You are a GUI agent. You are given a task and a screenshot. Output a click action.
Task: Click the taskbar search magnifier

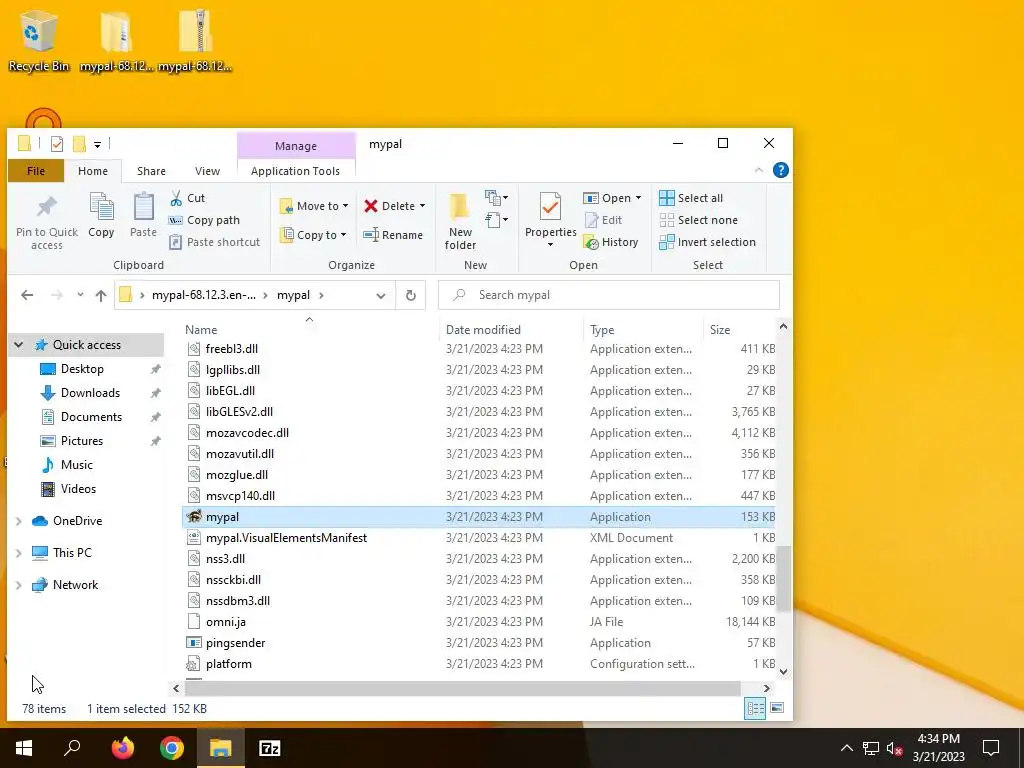click(x=72, y=747)
